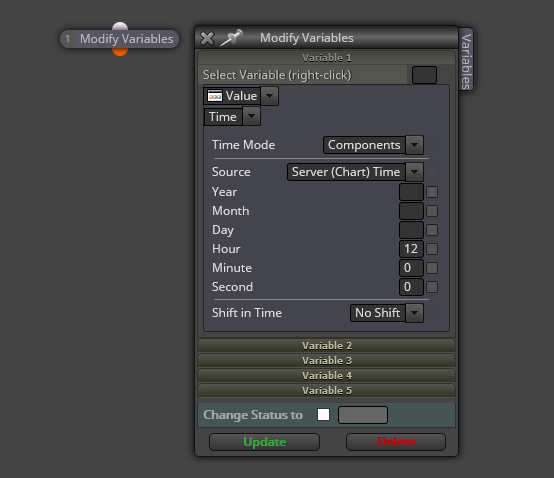This screenshot has height=478, width=554.
Task: Enable the Change Status to checkbox
Action: tap(323, 415)
